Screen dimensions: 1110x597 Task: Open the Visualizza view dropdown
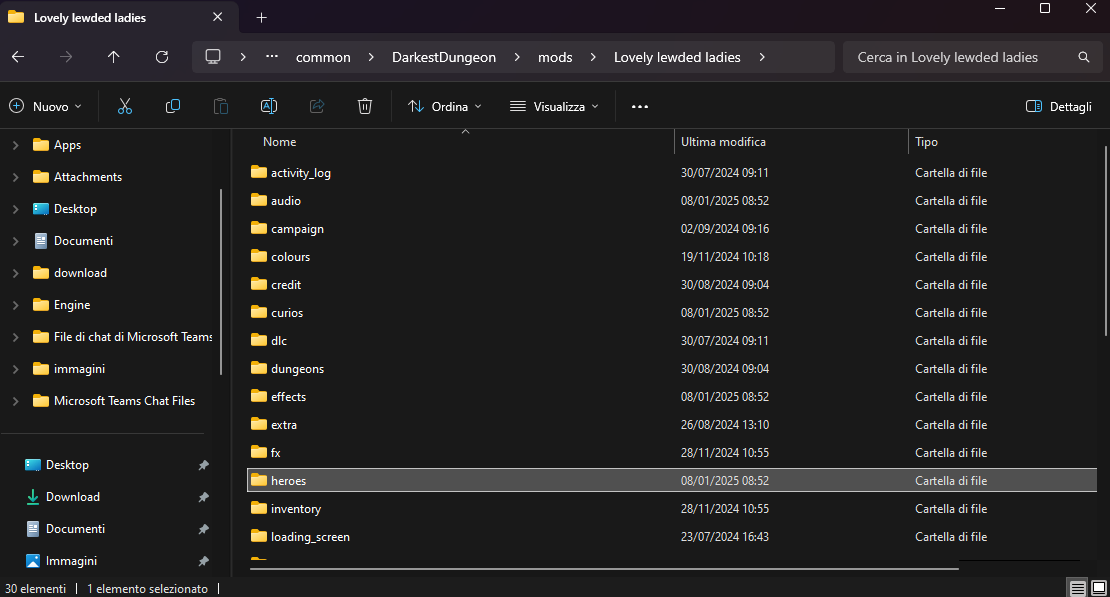pos(554,106)
